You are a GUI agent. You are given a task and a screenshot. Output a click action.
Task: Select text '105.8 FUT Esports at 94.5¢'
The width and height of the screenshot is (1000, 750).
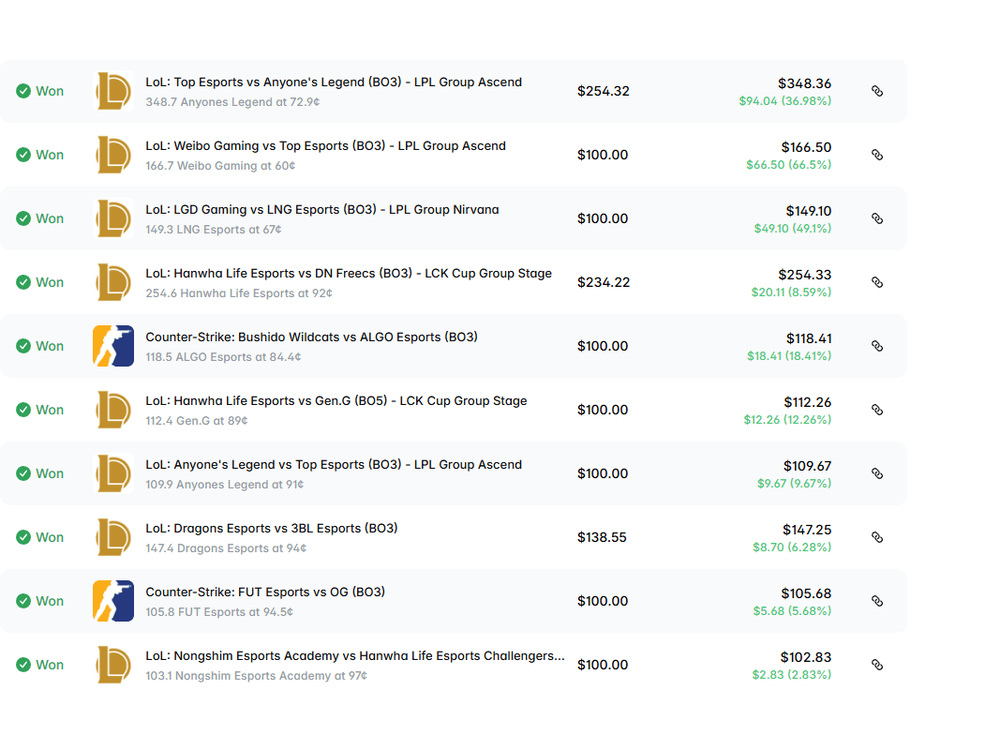click(x=219, y=612)
